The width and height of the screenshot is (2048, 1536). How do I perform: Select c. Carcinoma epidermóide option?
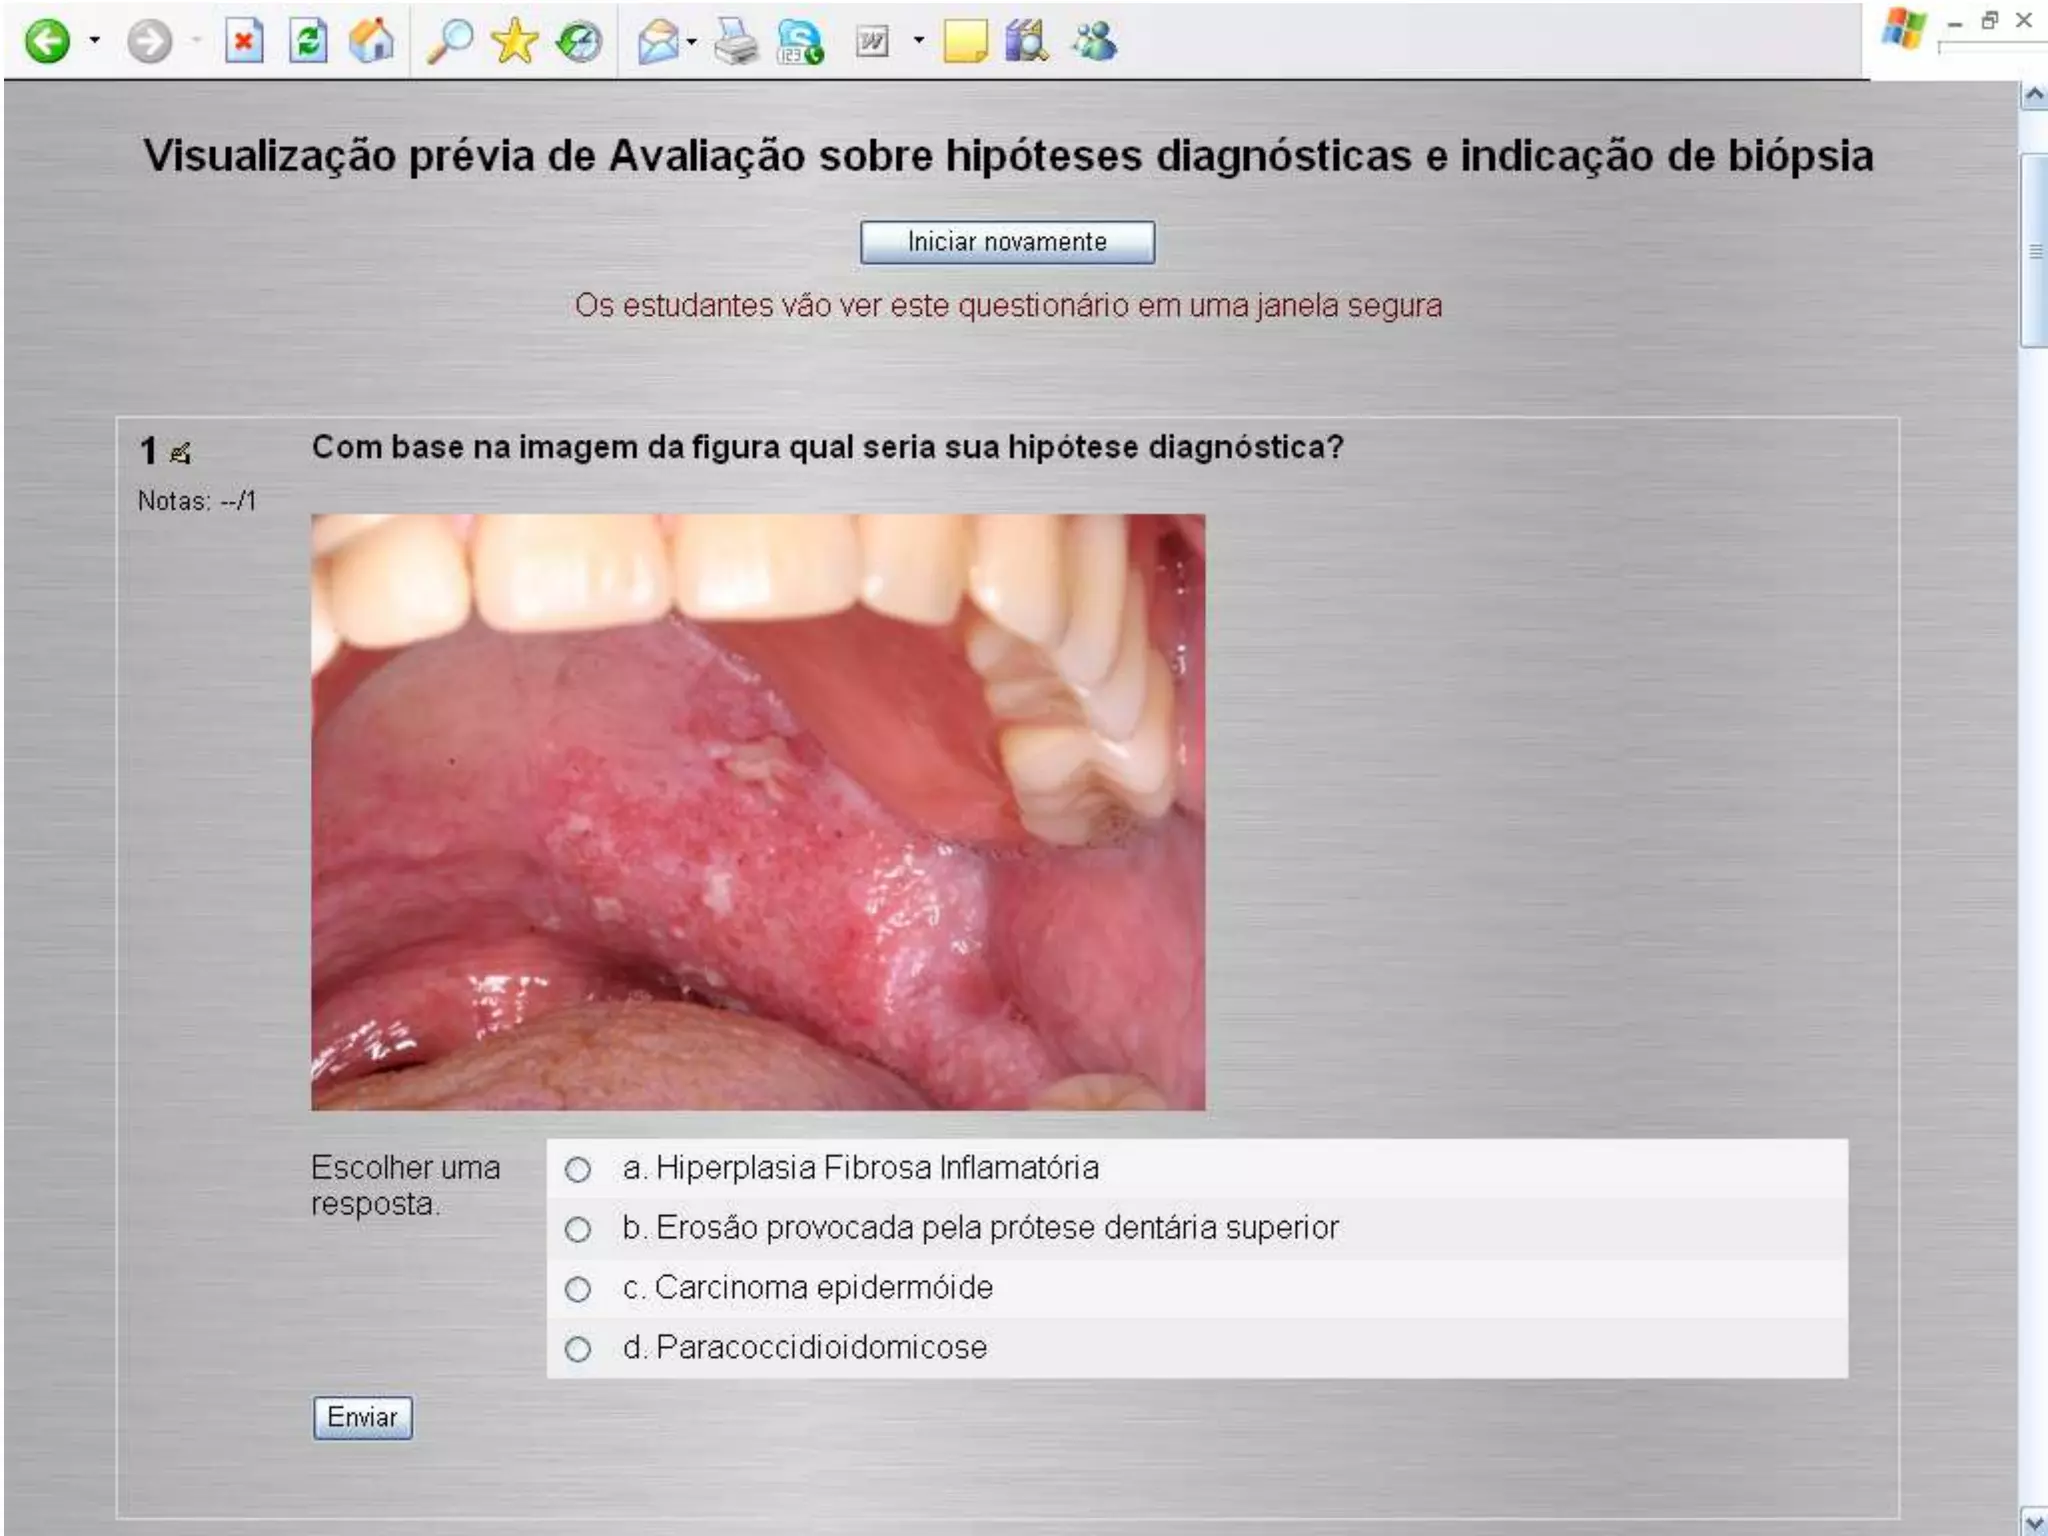(x=578, y=1289)
